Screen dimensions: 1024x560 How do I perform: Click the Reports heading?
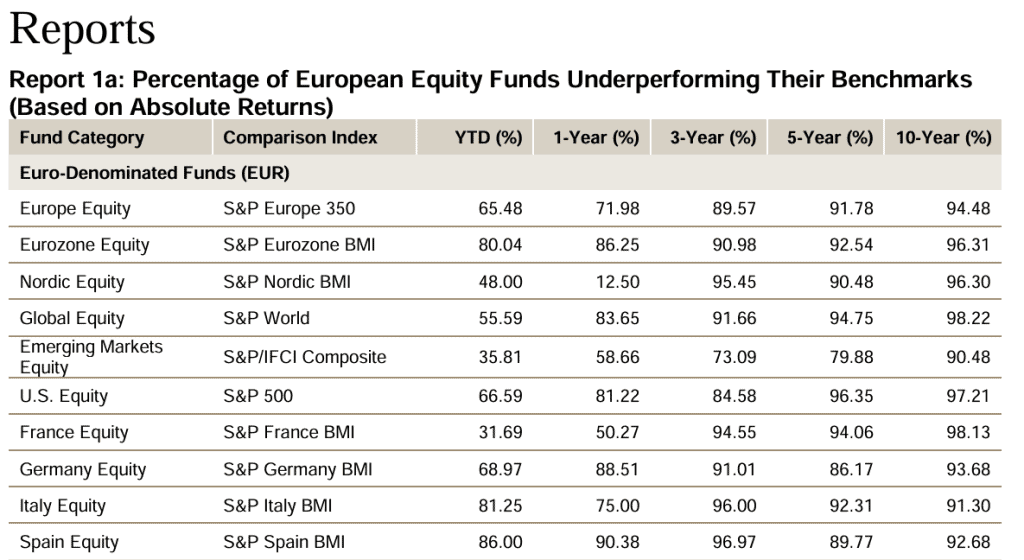(82, 29)
